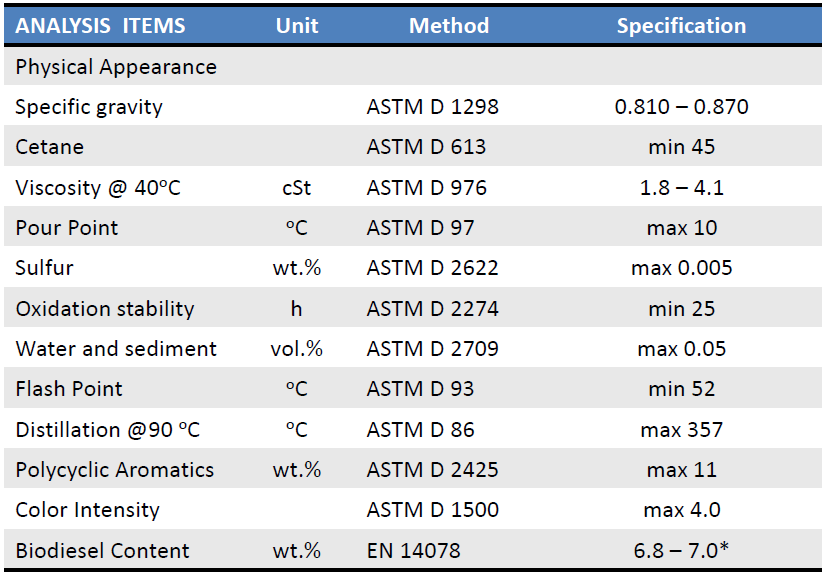Click the vol.% unit cell
826x576 pixels.
[297, 349]
